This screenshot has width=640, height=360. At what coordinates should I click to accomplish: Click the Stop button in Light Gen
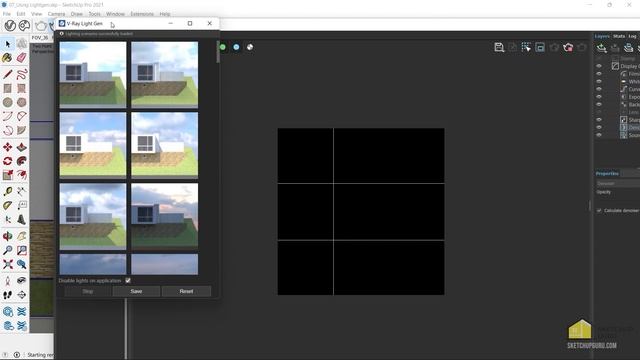coord(88,291)
